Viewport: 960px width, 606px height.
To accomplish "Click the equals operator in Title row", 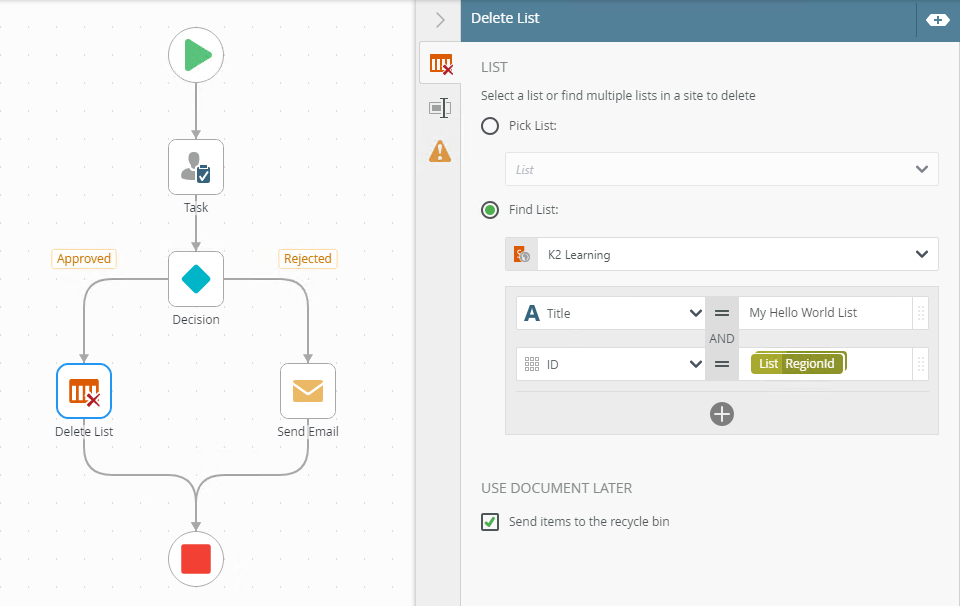I will pos(722,313).
